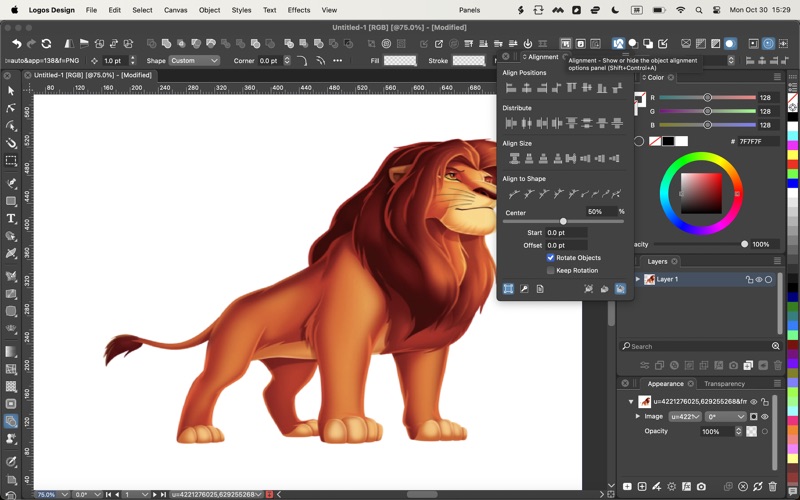Click the highlighted icon at Alignment panel bottom right

click(x=620, y=289)
